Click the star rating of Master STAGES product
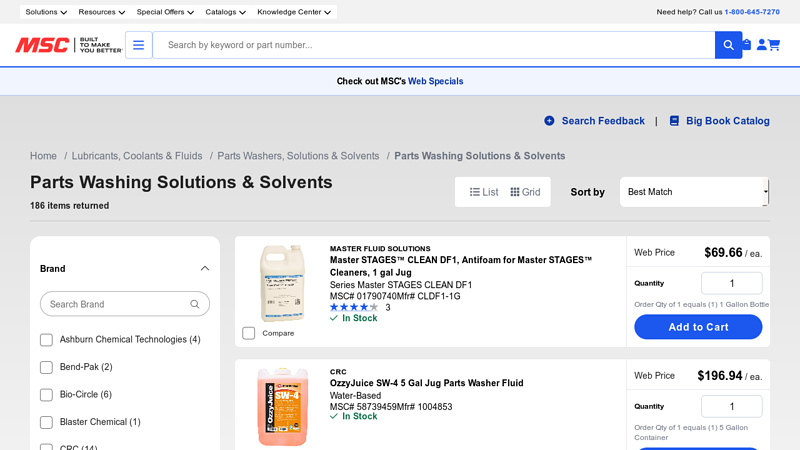 (354, 307)
